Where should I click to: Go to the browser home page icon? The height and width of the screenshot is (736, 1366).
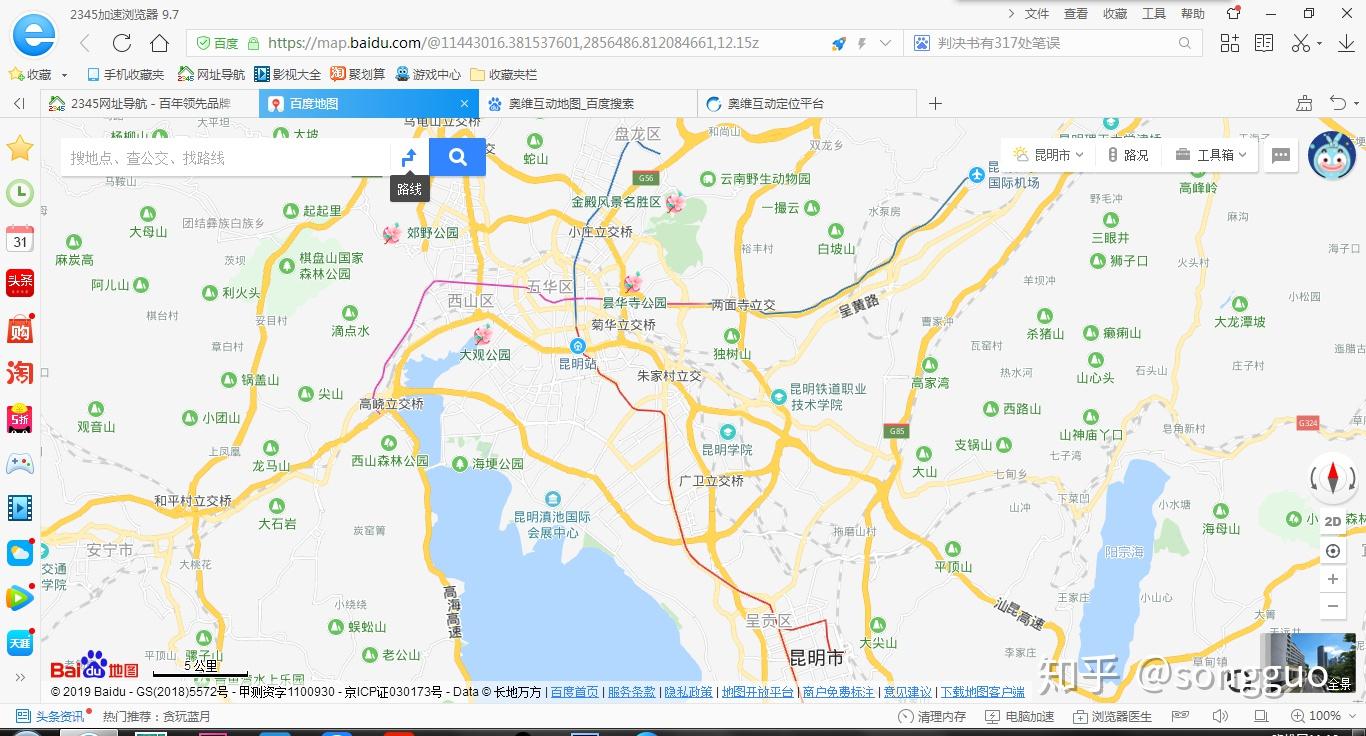click(159, 43)
